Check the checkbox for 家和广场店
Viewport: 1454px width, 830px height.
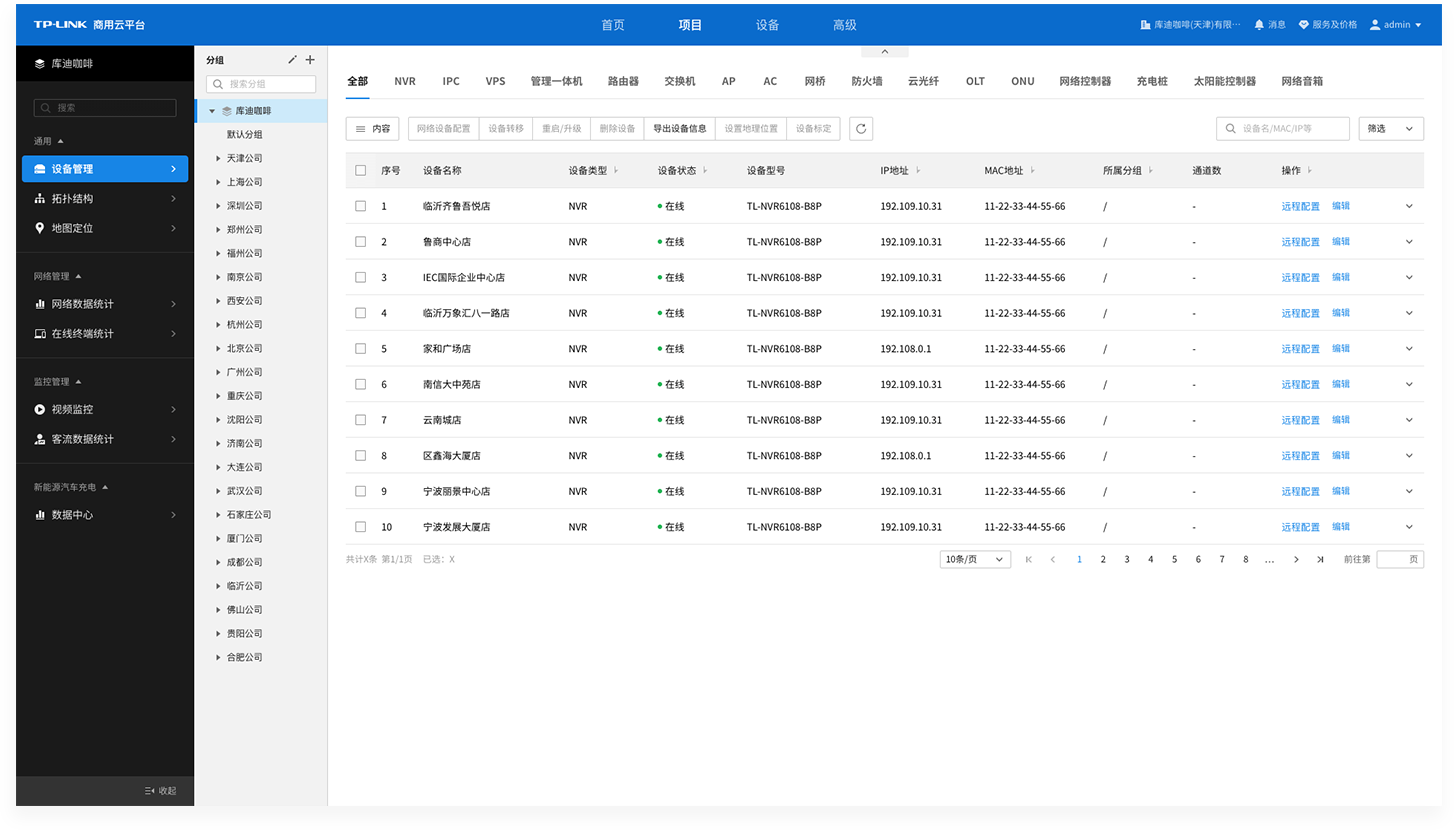coord(360,348)
